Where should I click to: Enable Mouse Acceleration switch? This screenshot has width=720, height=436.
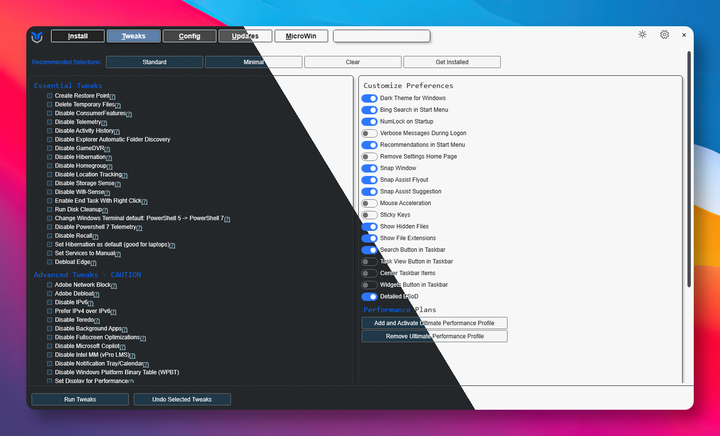369,203
